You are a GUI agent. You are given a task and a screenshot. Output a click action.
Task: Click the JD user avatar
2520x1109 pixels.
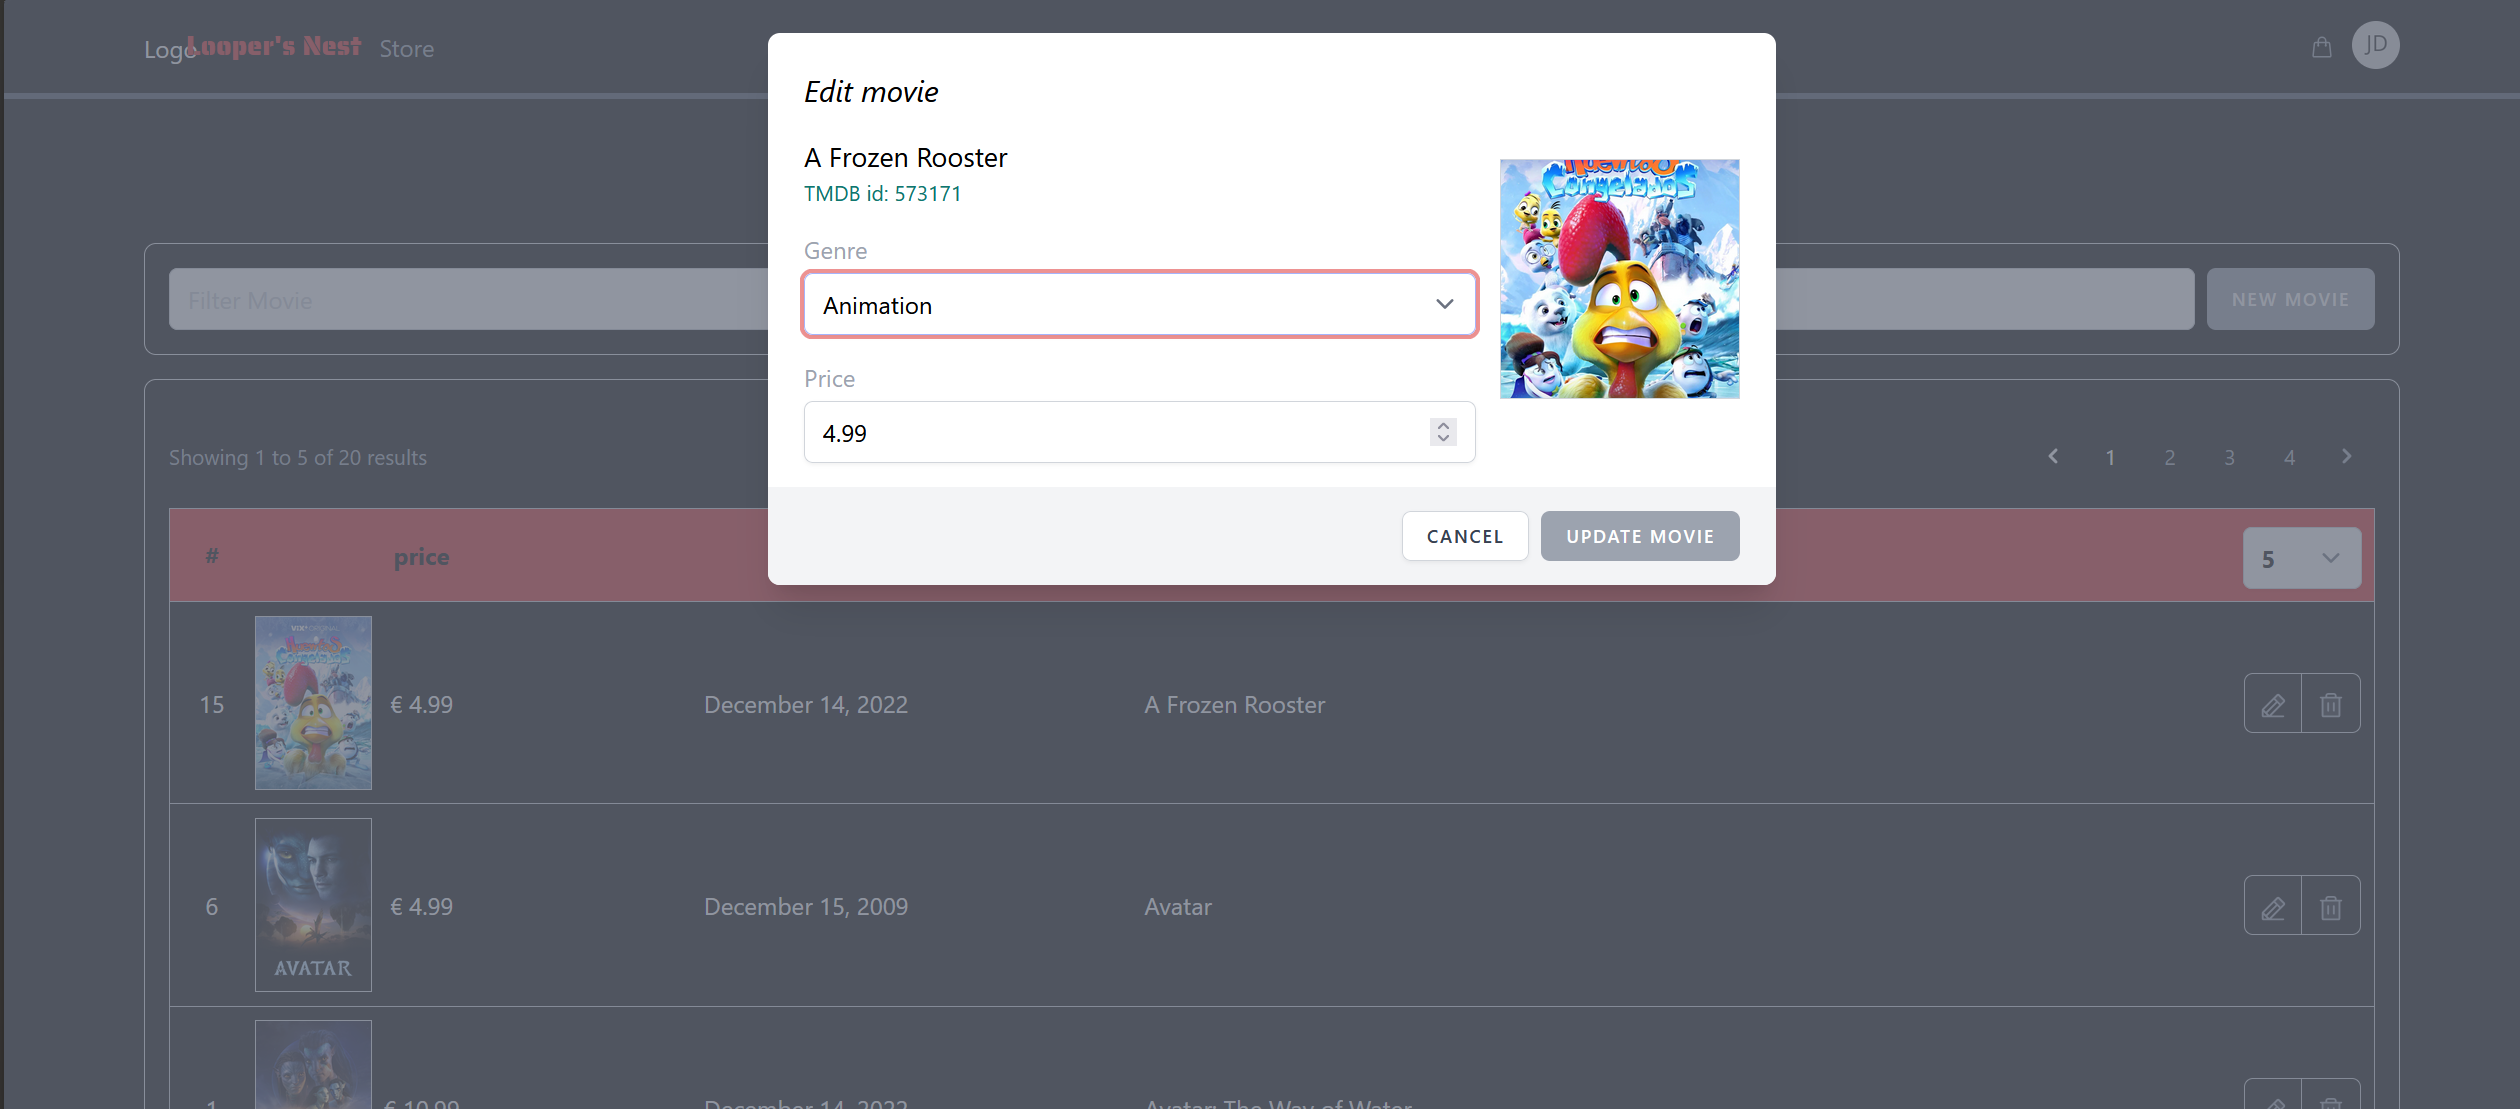[2376, 45]
